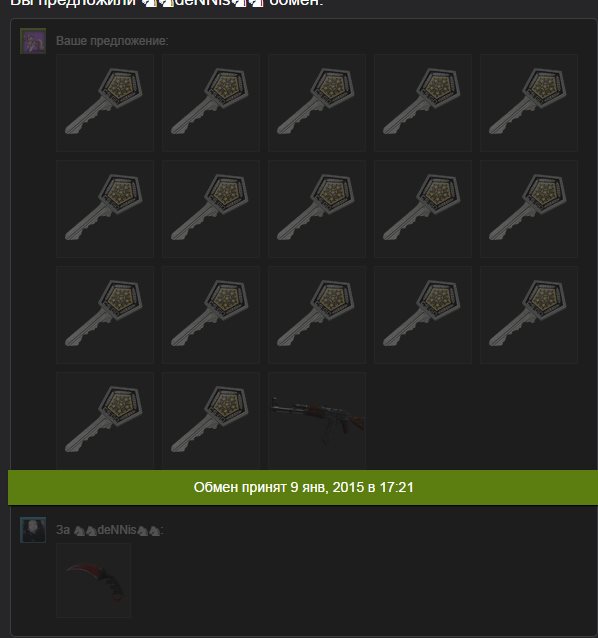Click the first key in the top row

click(x=105, y=103)
